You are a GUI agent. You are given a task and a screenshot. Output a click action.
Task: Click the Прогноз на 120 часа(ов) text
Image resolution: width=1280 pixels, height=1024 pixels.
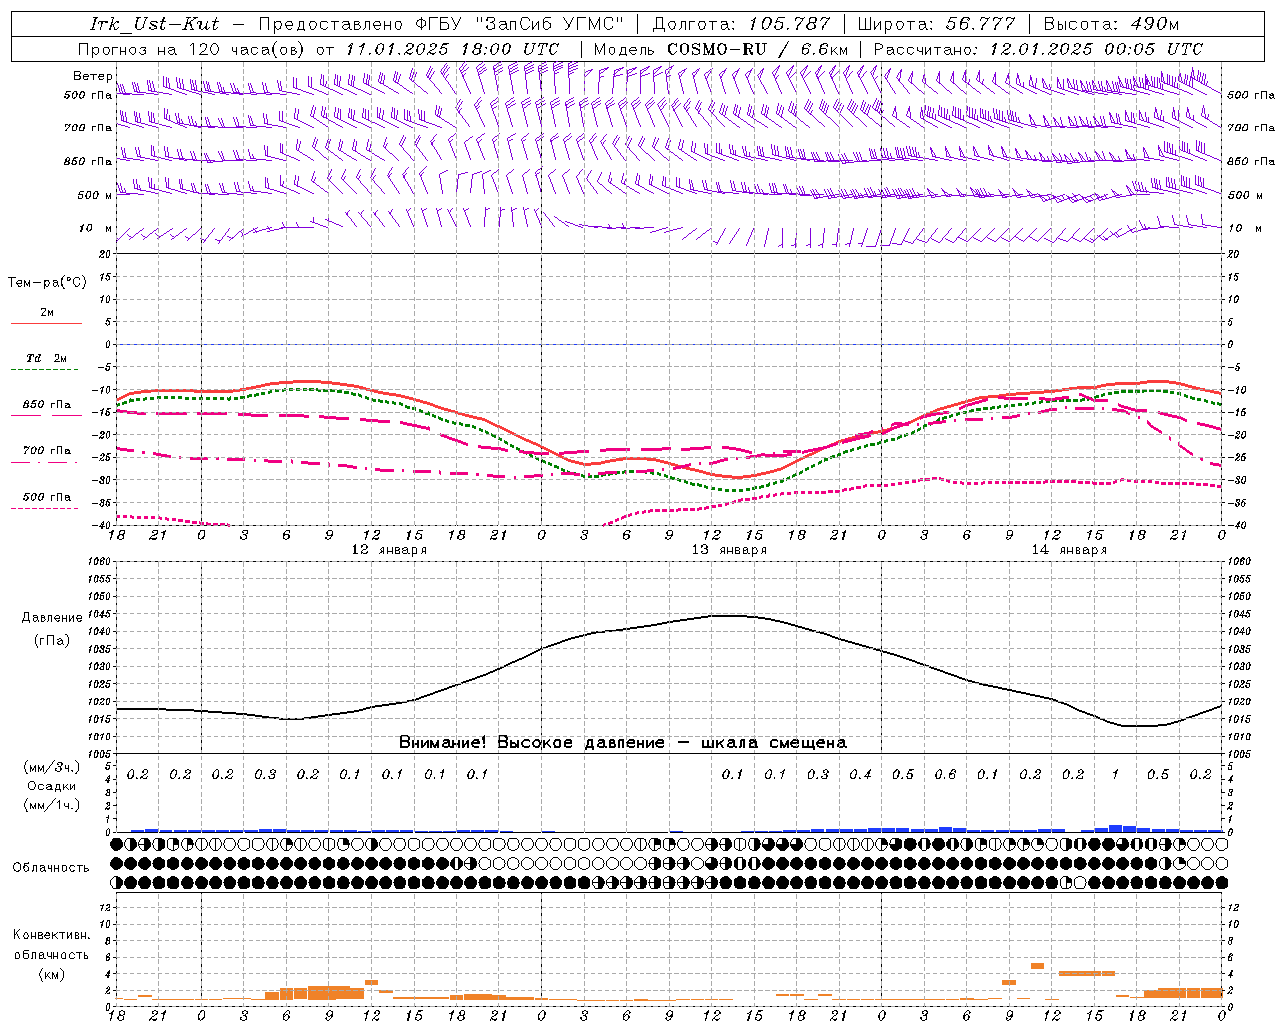tap(193, 49)
